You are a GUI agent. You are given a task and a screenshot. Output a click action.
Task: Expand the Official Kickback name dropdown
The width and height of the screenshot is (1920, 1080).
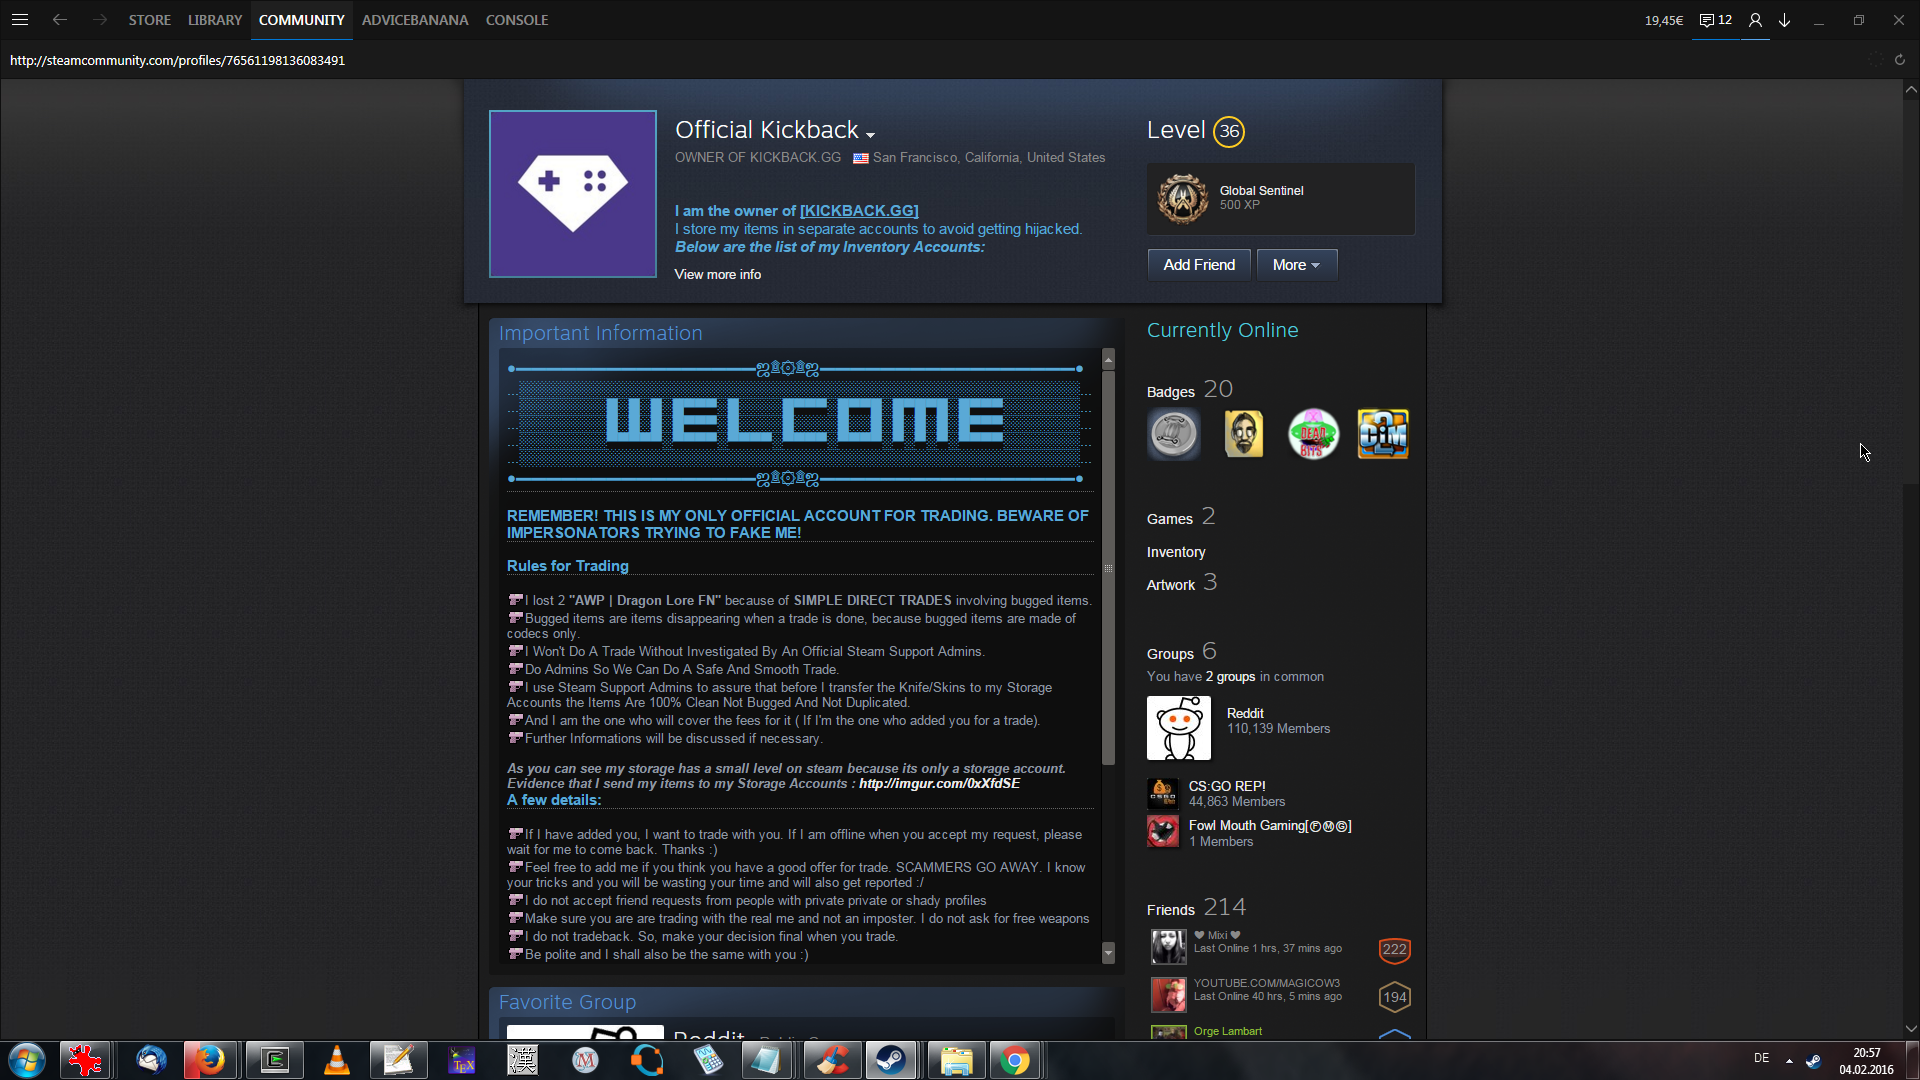tap(870, 134)
